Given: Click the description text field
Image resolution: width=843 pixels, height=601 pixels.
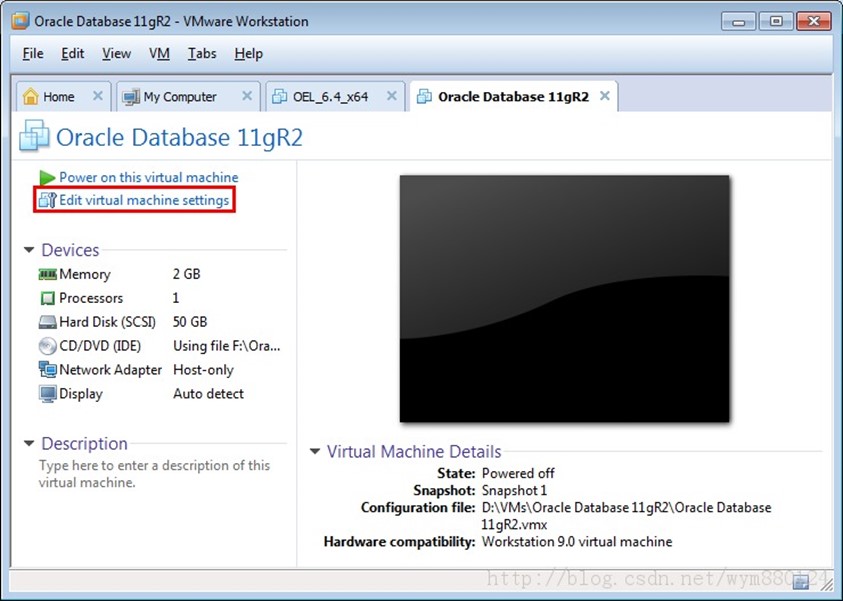Looking at the screenshot, I should click(x=154, y=474).
